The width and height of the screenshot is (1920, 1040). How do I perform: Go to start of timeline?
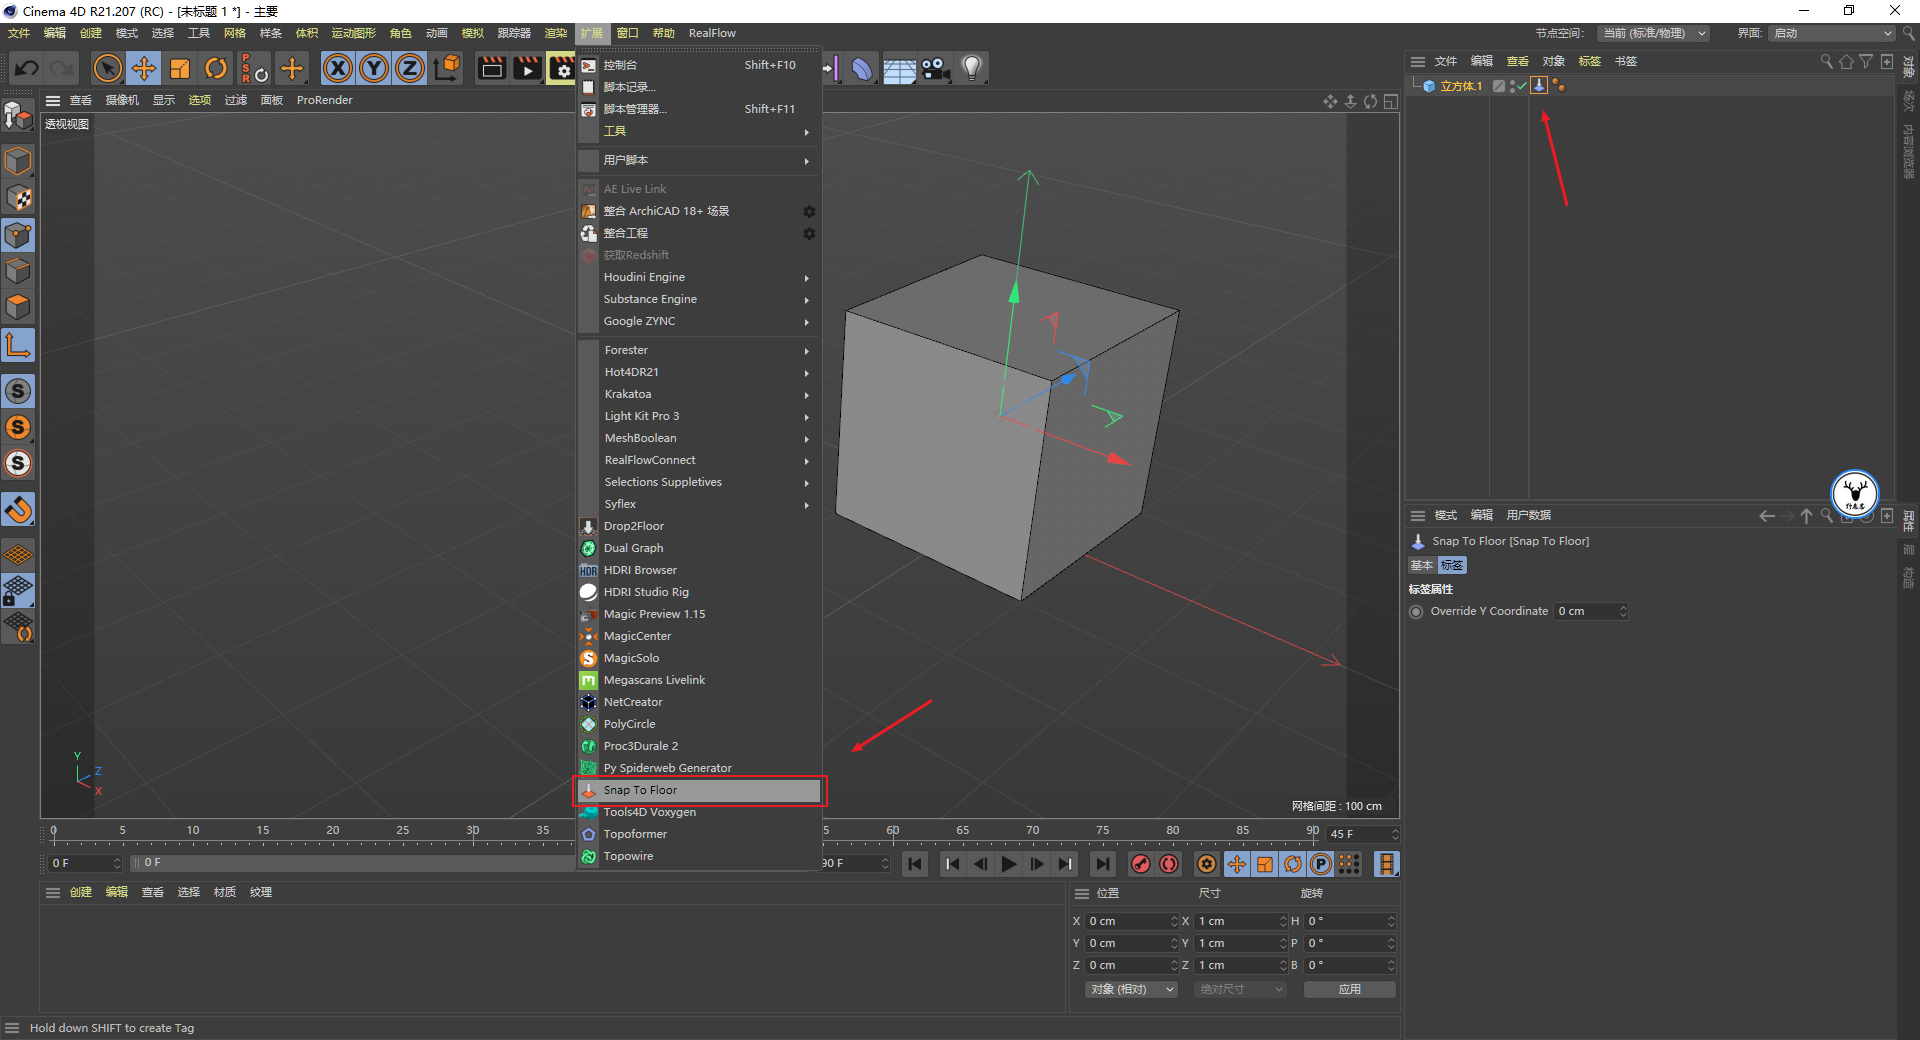pyautogui.click(x=915, y=864)
